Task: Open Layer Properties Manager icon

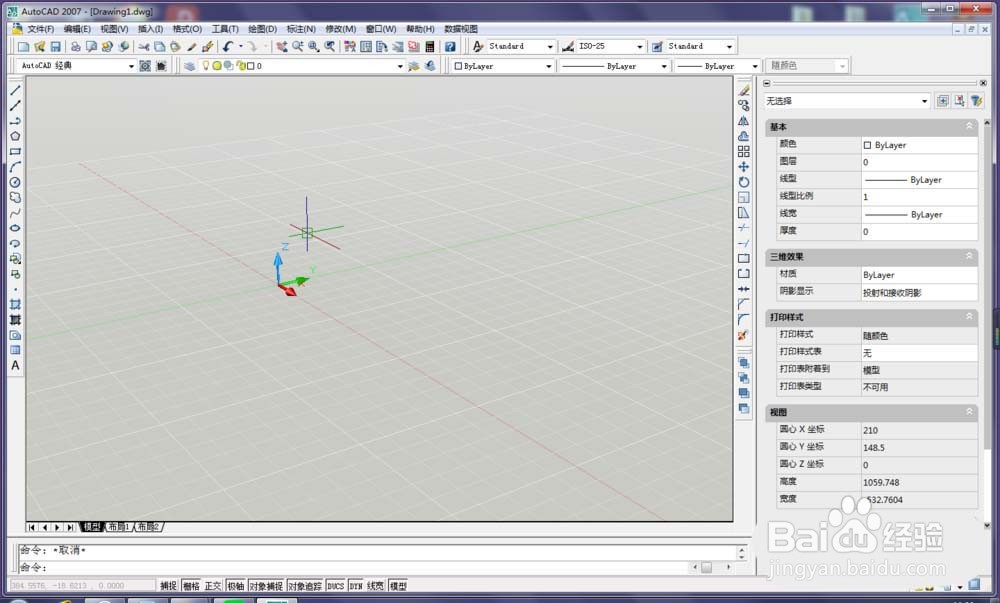Action: point(189,66)
